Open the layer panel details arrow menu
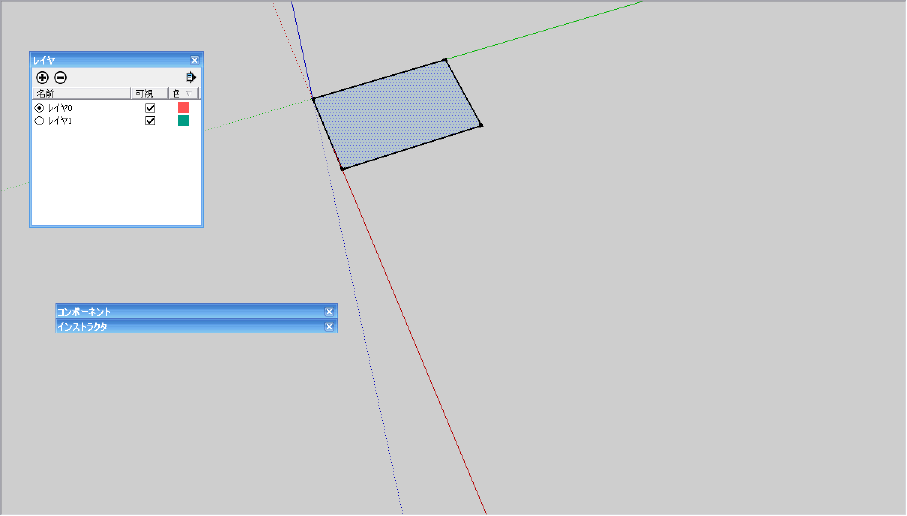Viewport: 907px width, 516px height. point(190,77)
